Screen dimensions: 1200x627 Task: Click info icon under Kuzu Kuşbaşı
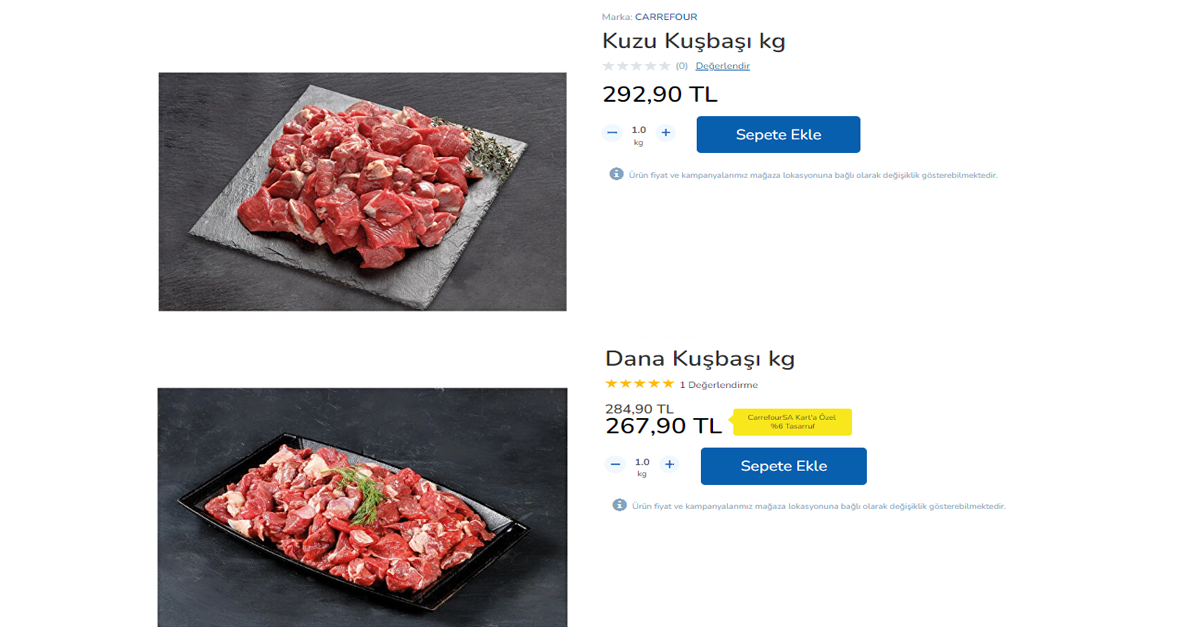point(616,174)
